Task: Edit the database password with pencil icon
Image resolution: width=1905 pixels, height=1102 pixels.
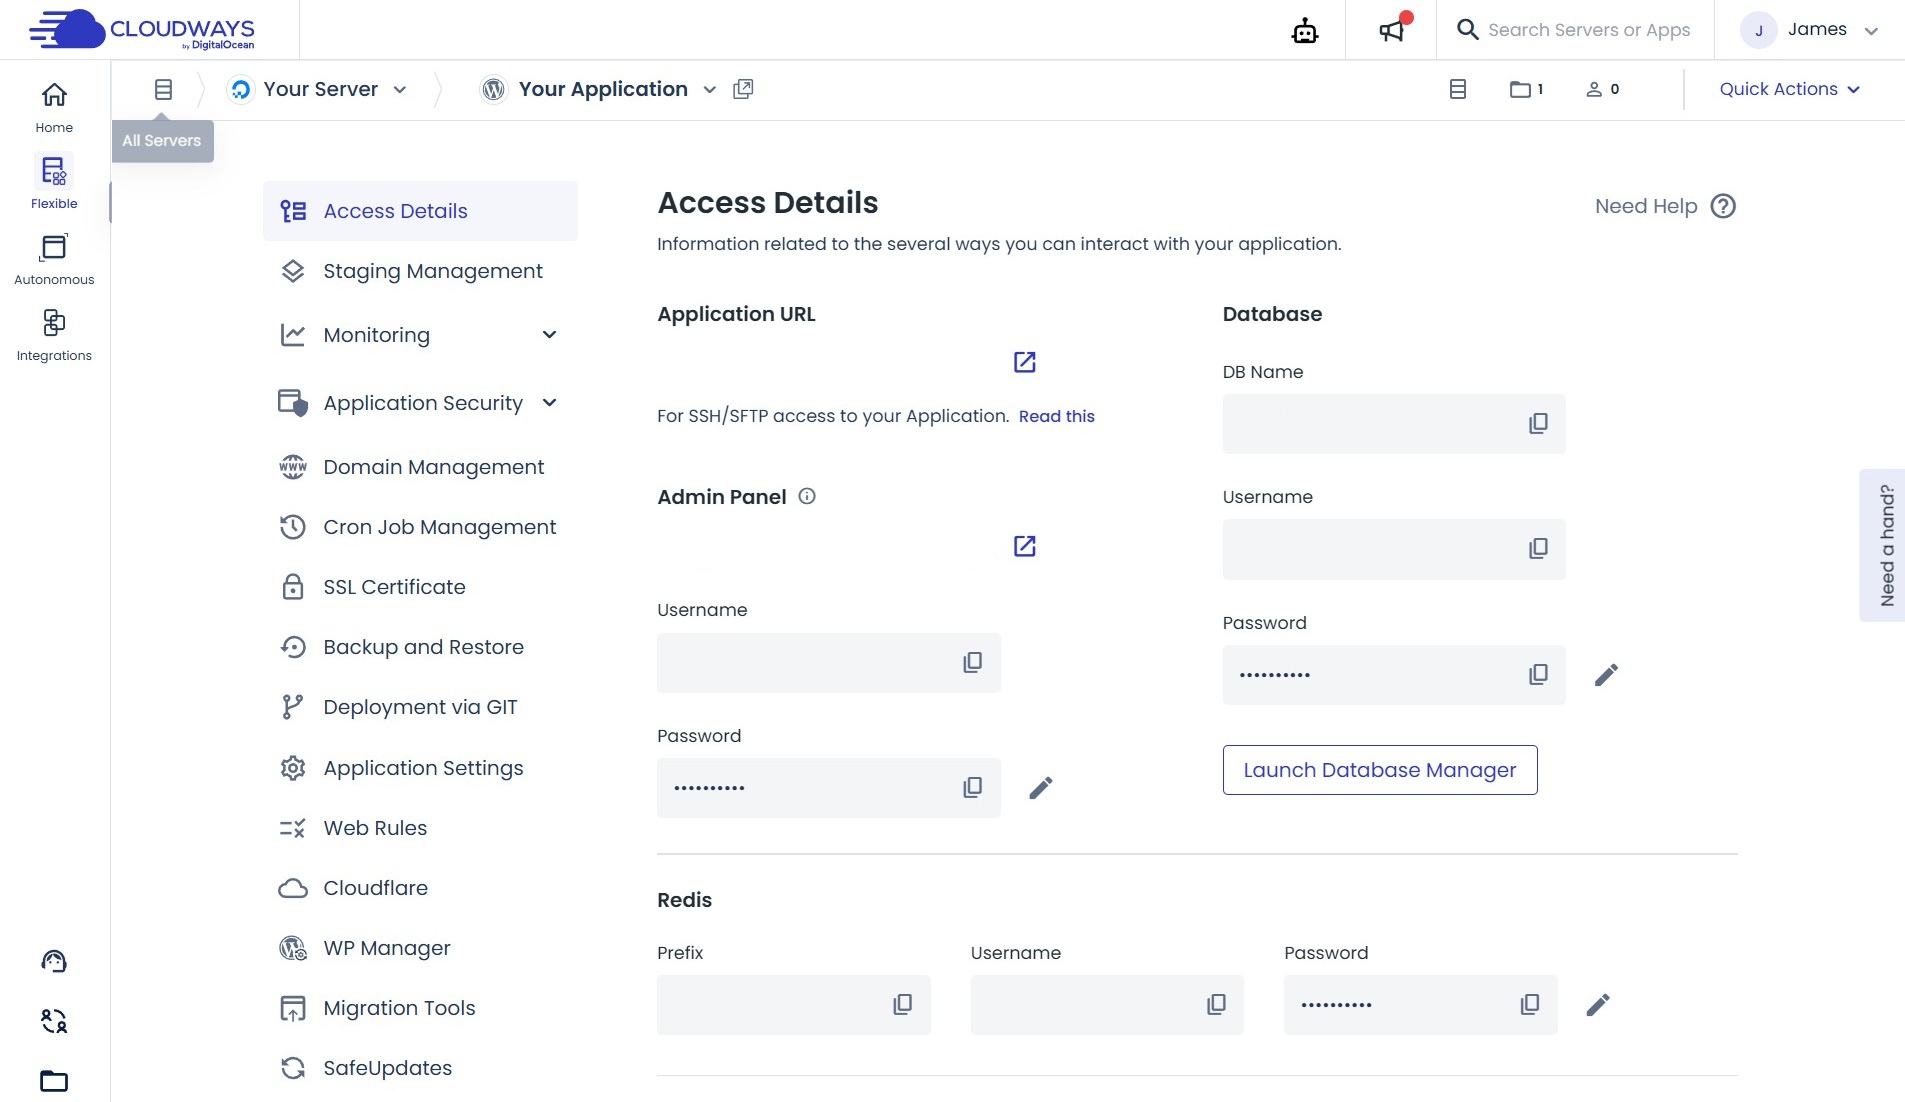Action: [1605, 674]
